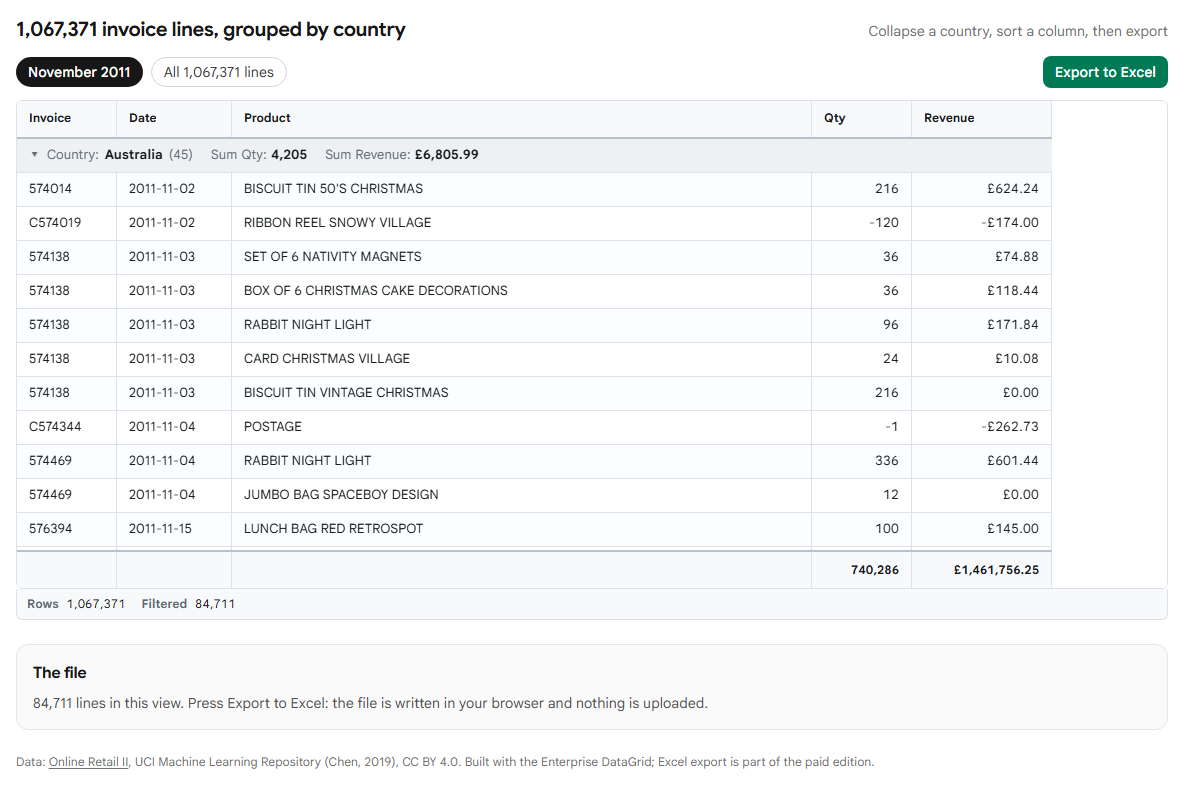
Task: Collapse the Australia country group triangle
Action: (34, 155)
